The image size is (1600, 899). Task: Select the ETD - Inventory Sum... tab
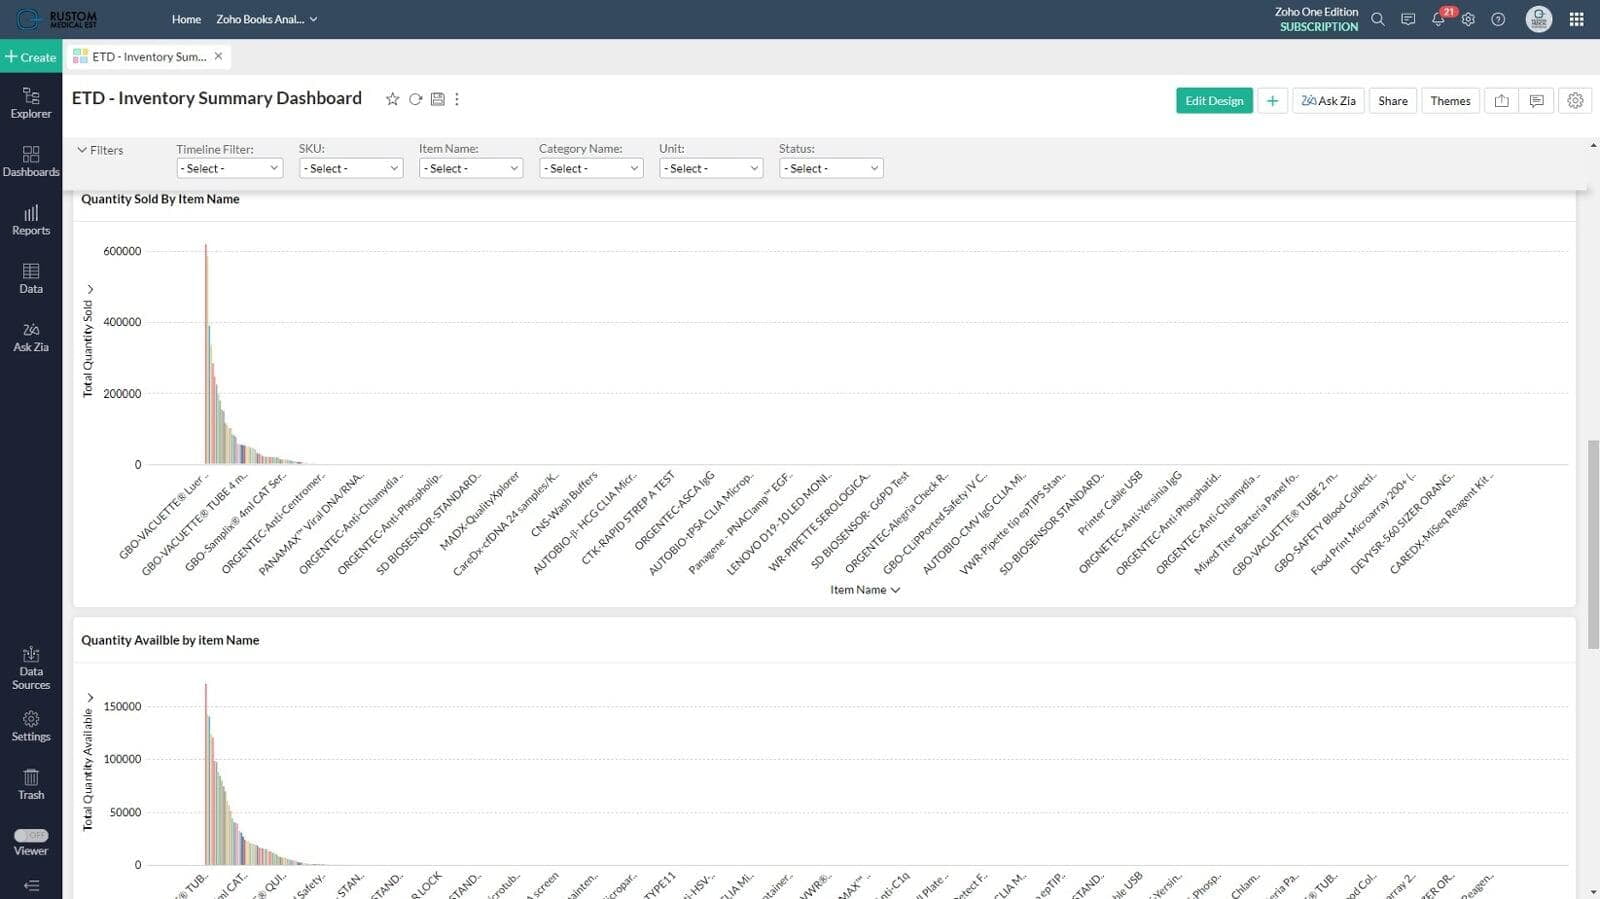(148, 57)
